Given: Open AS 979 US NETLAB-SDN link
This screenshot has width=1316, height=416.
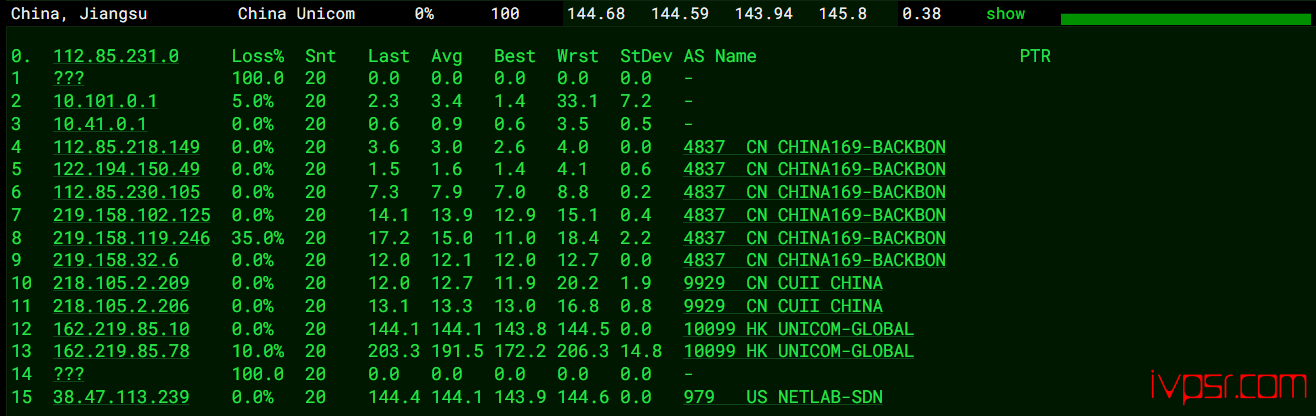Looking at the screenshot, I should tap(783, 397).
